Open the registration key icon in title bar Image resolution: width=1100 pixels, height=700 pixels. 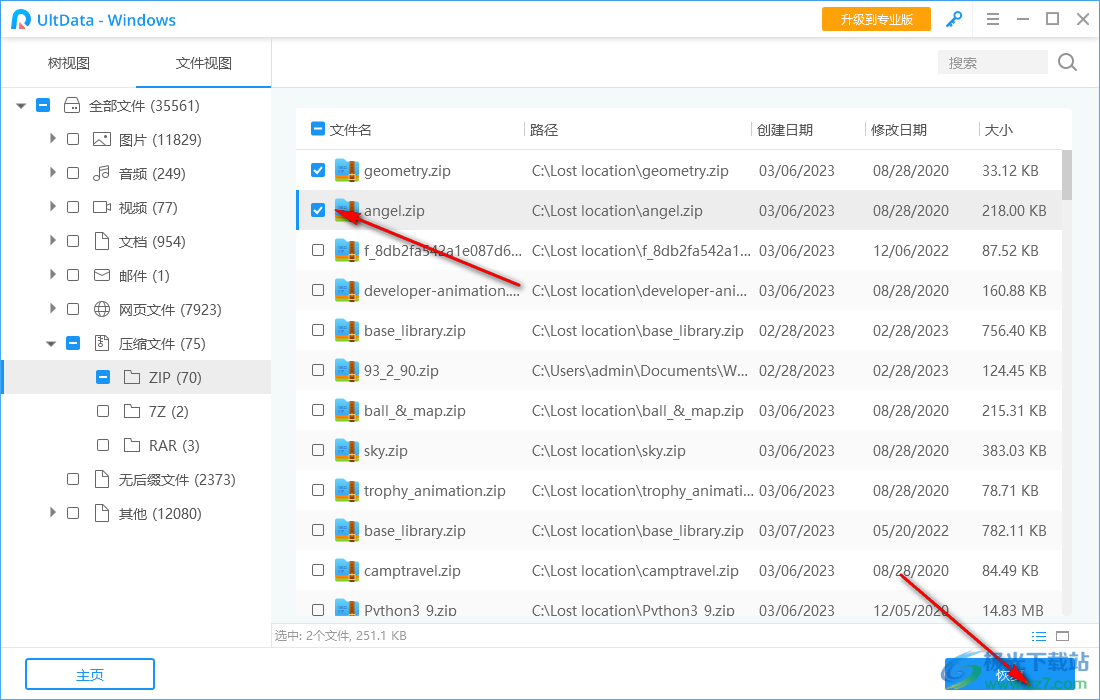pos(953,18)
